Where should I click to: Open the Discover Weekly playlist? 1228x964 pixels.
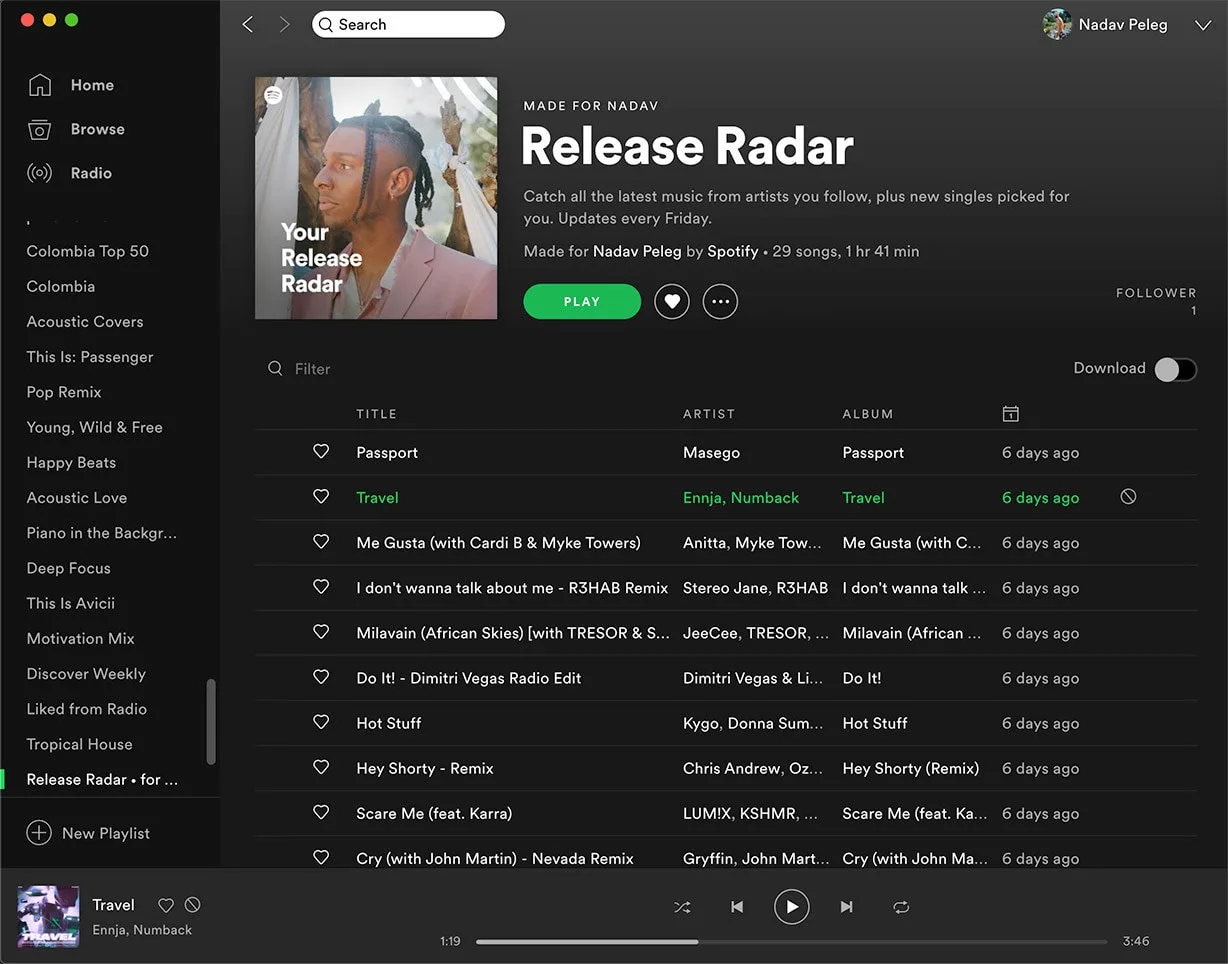(x=86, y=674)
